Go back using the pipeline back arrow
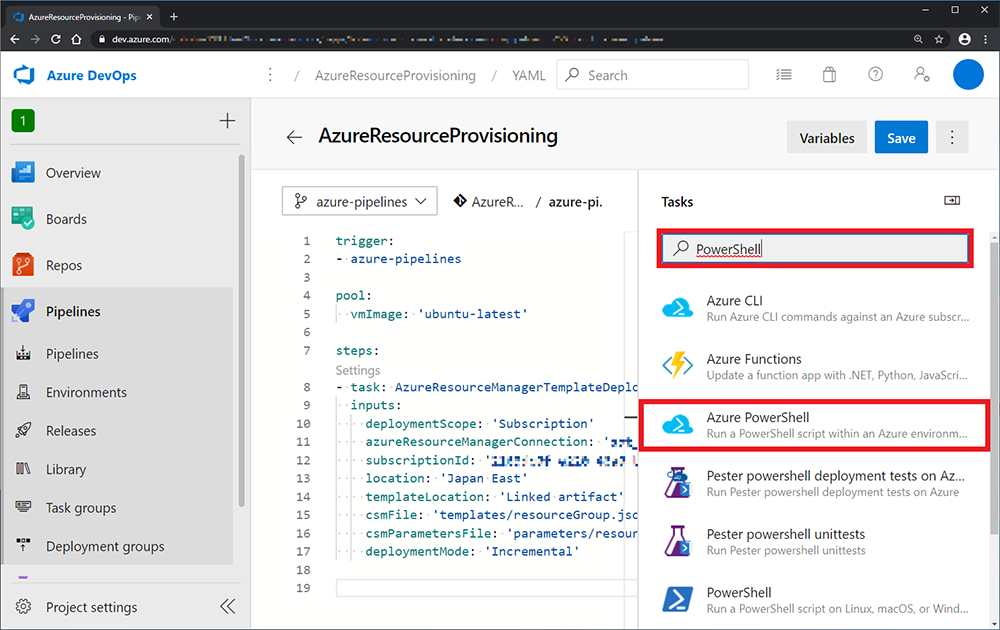1000x630 pixels. [x=294, y=137]
